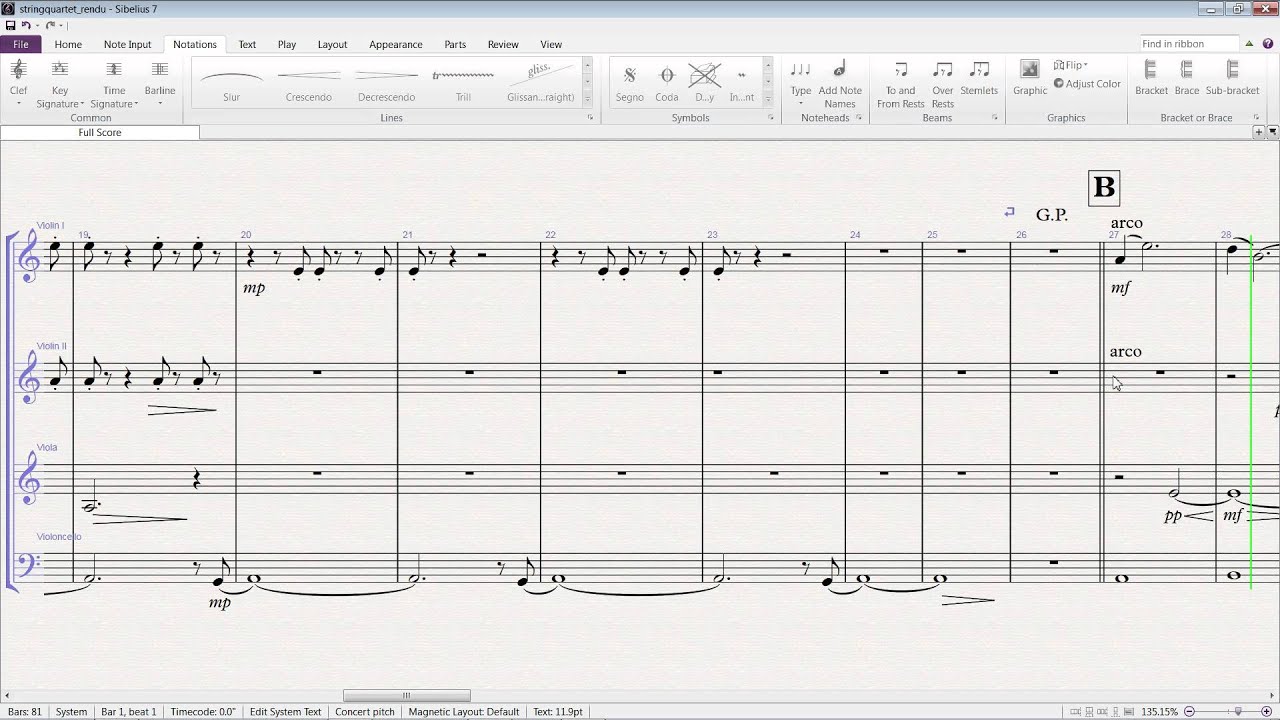
Task: Save the score with the disk icon
Action: (10, 25)
